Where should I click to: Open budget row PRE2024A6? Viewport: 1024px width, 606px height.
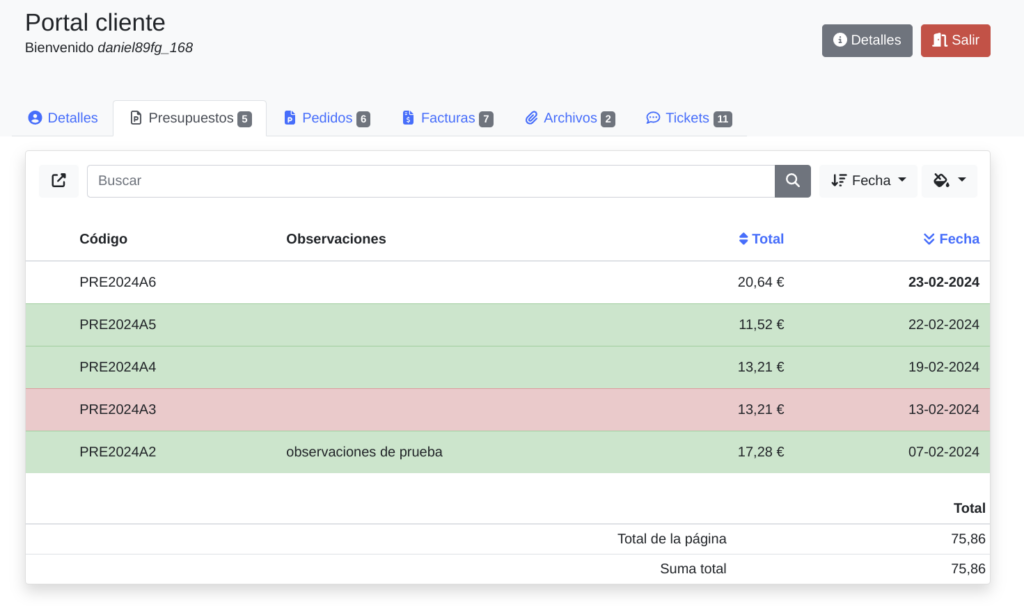point(118,282)
